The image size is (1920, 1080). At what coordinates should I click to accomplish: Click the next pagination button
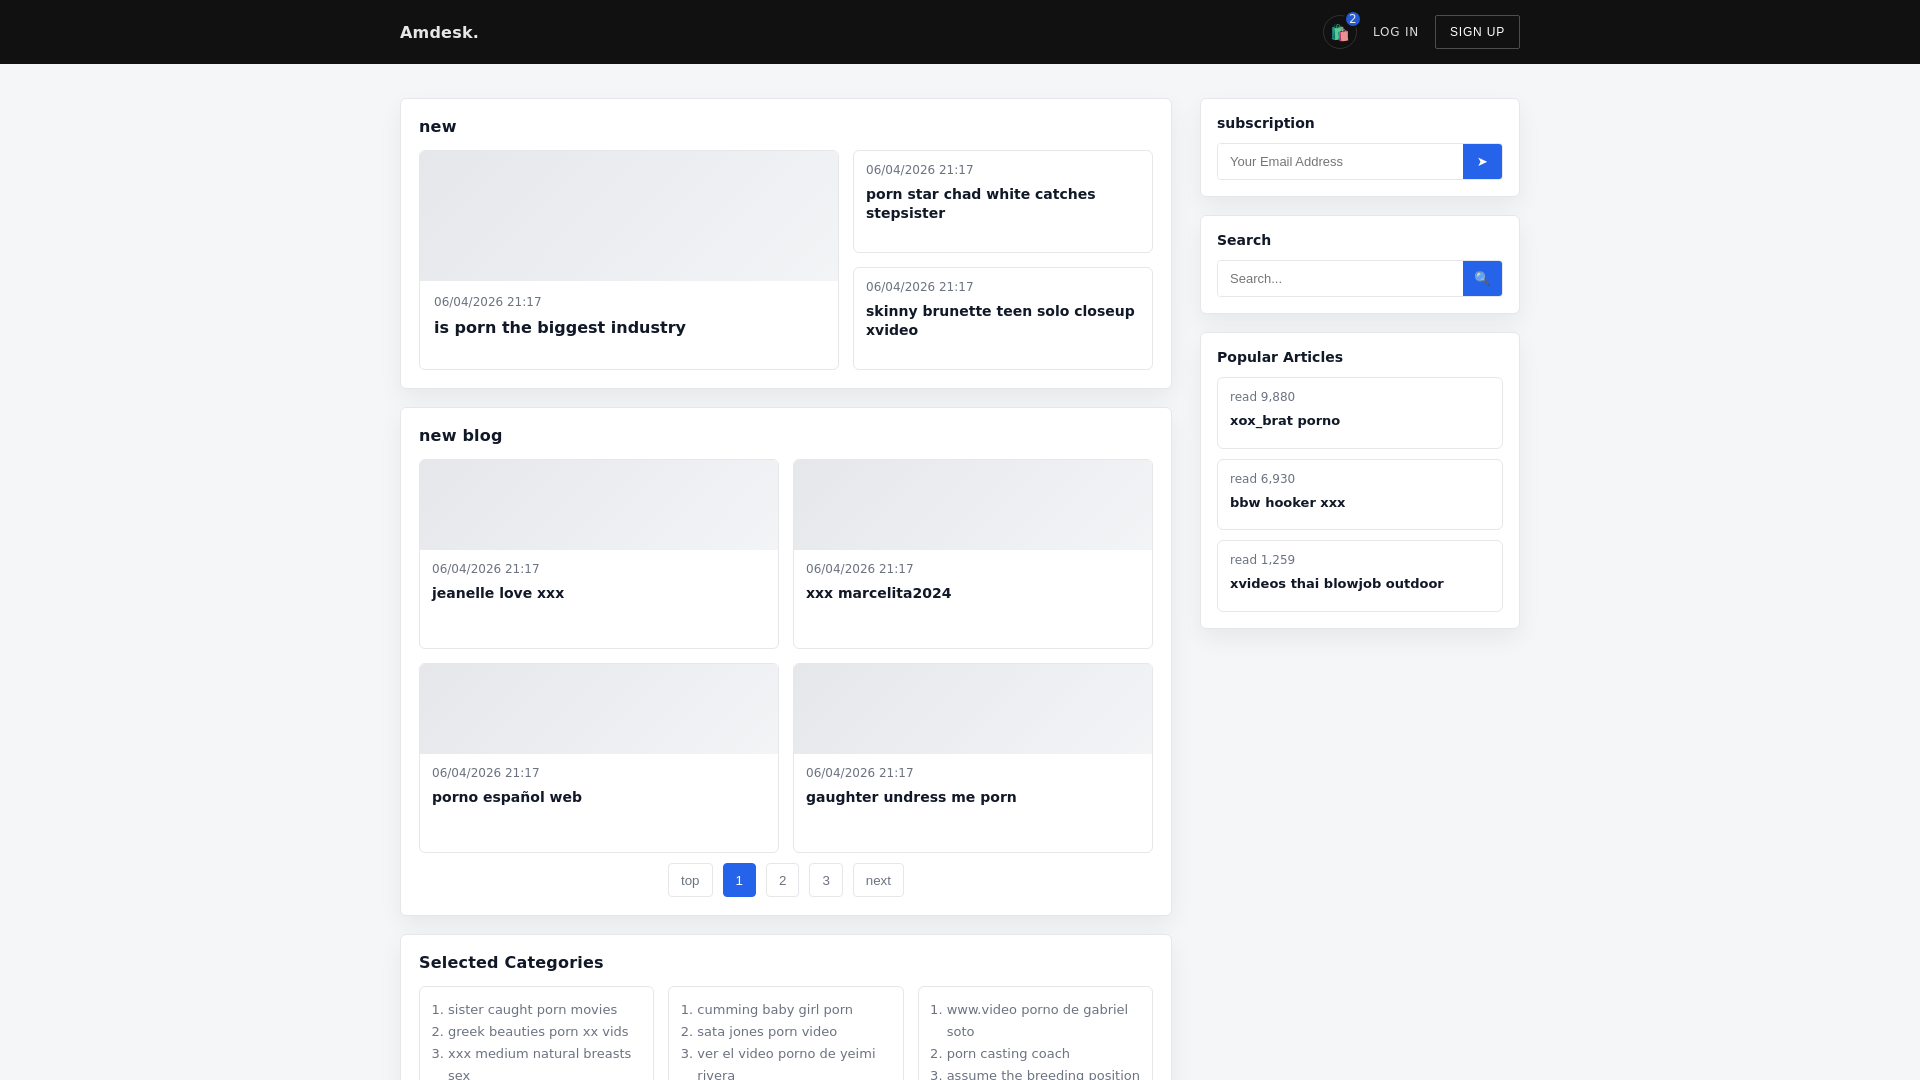coord(878,880)
